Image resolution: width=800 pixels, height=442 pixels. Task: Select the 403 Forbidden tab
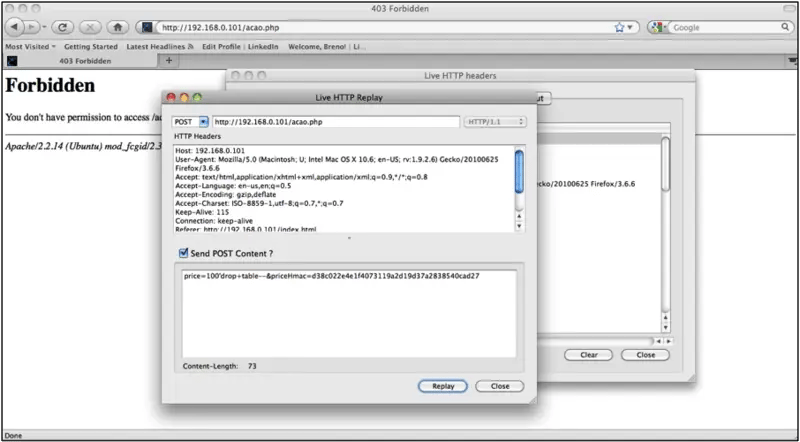(x=83, y=61)
